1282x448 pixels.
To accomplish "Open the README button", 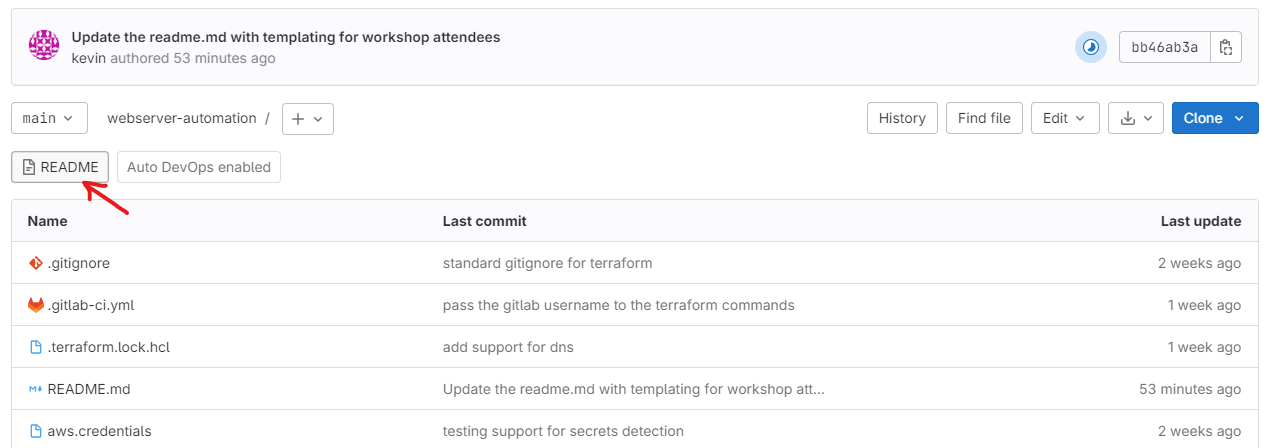I will click(60, 167).
